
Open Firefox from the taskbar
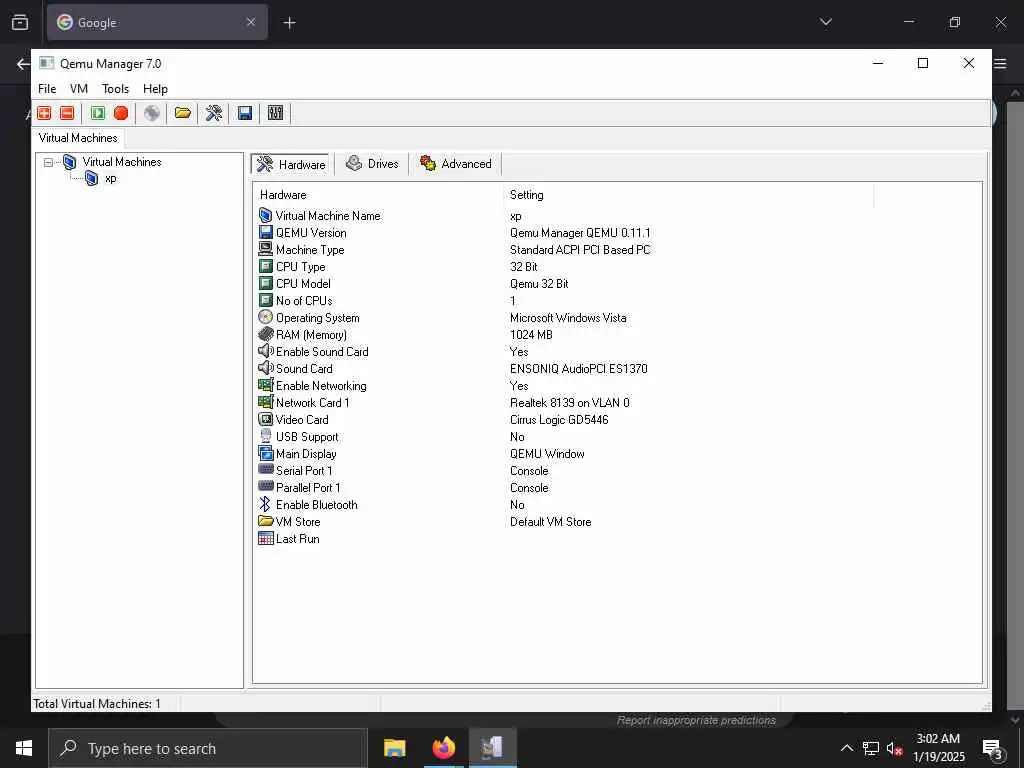(x=443, y=748)
